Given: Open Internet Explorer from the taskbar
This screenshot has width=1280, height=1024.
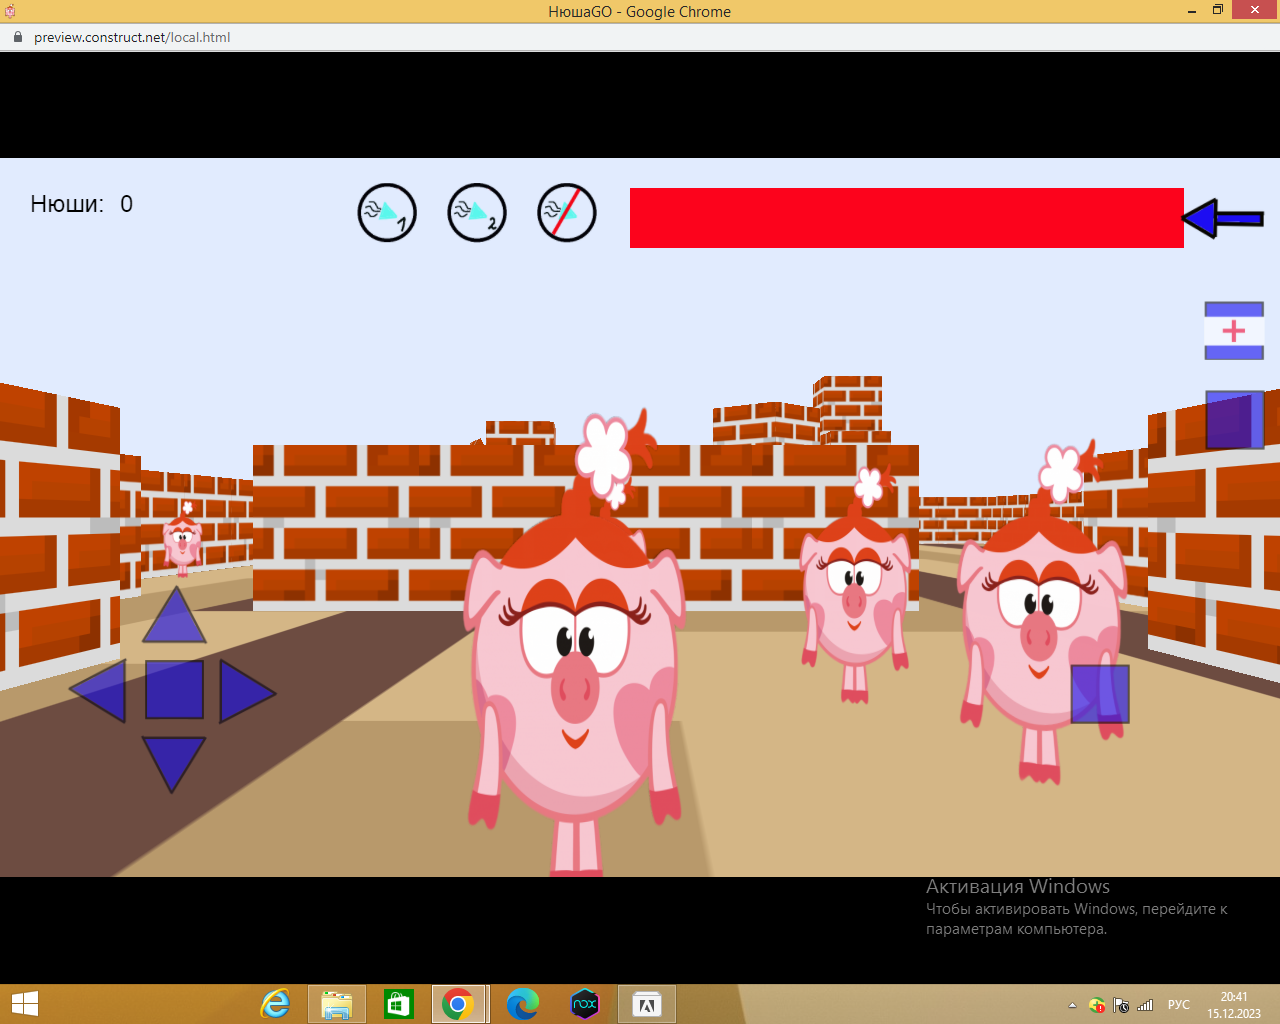Looking at the screenshot, I should pyautogui.click(x=275, y=1004).
